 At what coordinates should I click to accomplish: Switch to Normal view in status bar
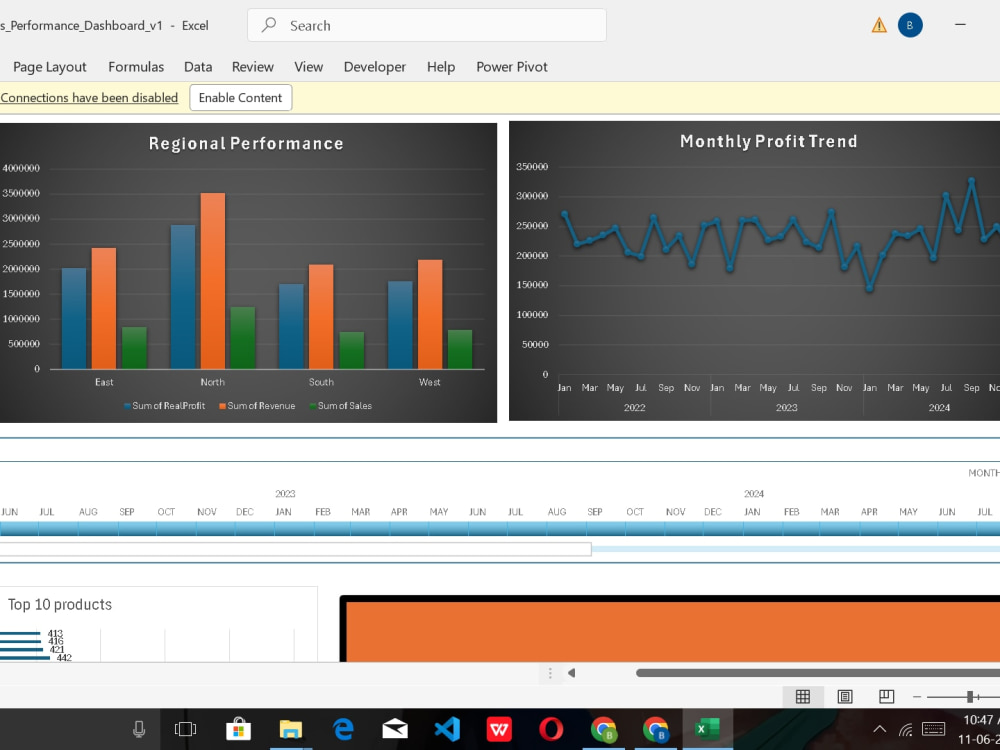tap(803, 696)
